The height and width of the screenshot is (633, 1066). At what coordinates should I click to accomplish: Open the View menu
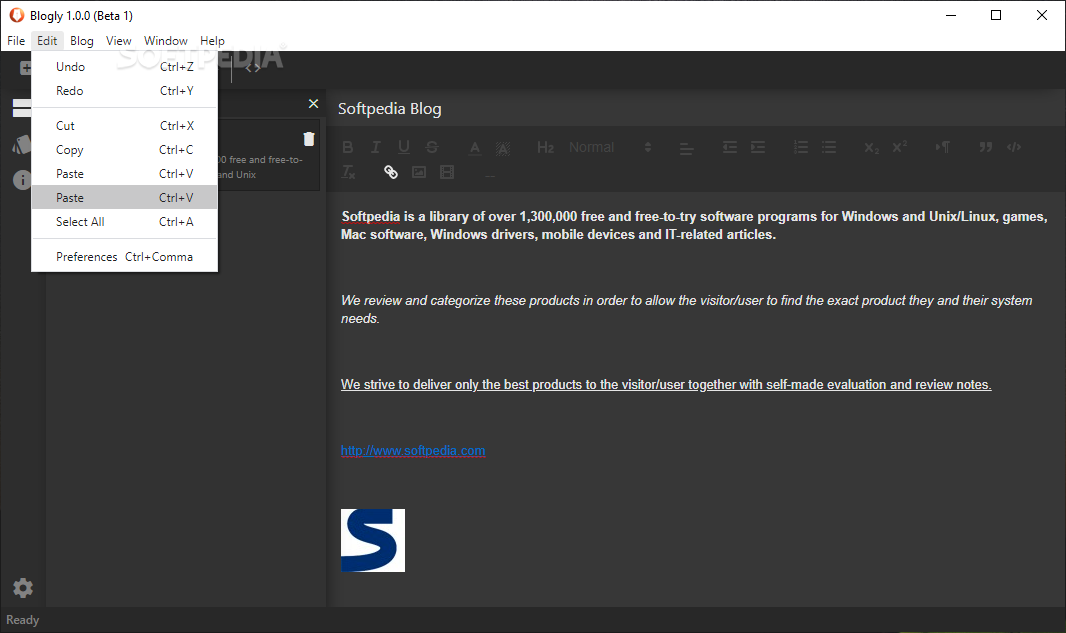pyautogui.click(x=119, y=41)
